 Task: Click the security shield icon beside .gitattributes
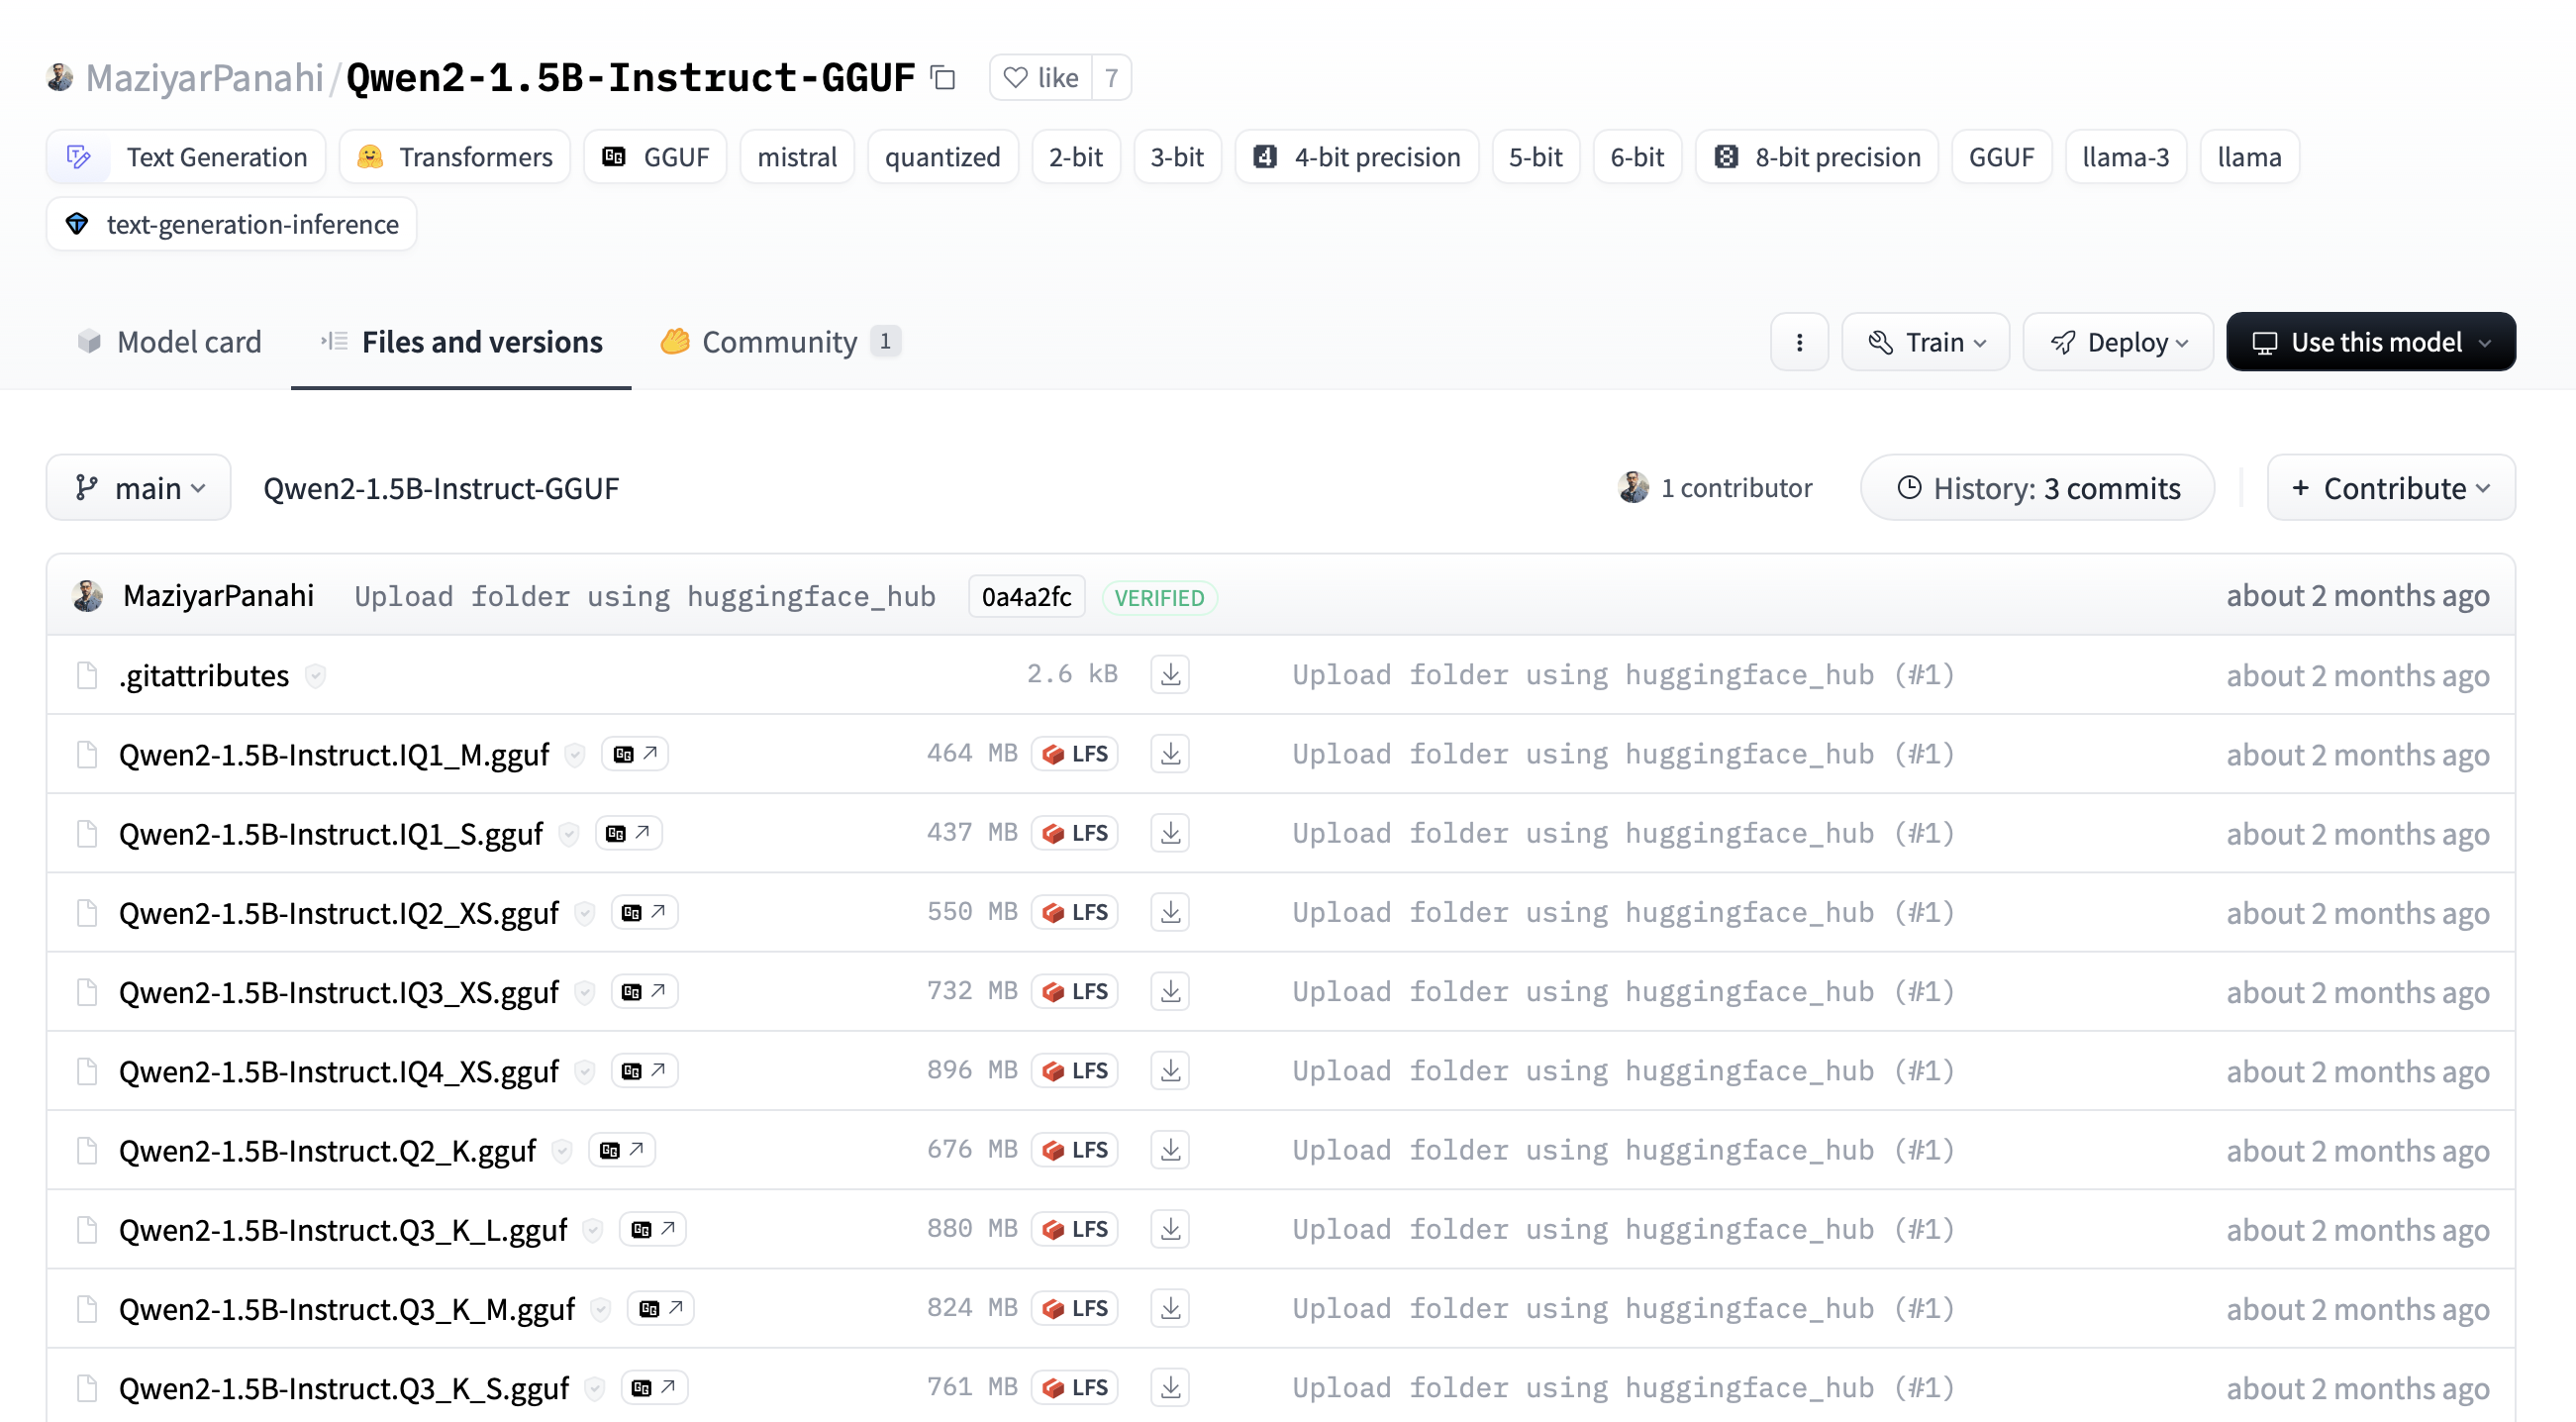(x=315, y=676)
